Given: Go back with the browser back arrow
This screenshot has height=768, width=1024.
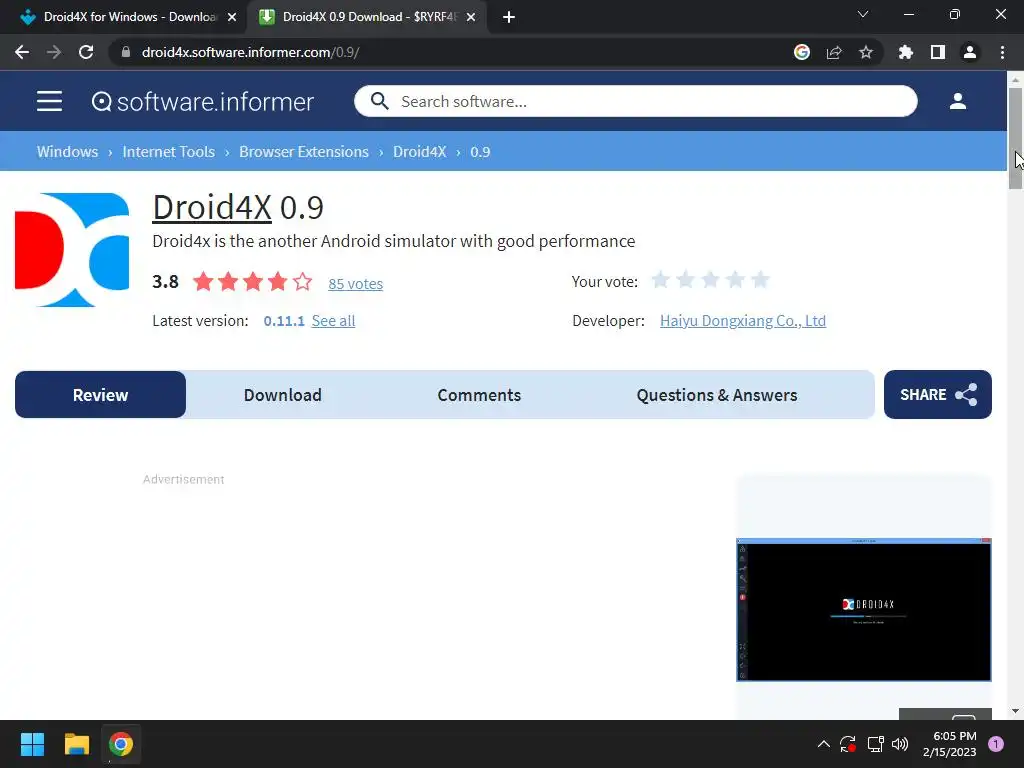Looking at the screenshot, I should point(22,52).
